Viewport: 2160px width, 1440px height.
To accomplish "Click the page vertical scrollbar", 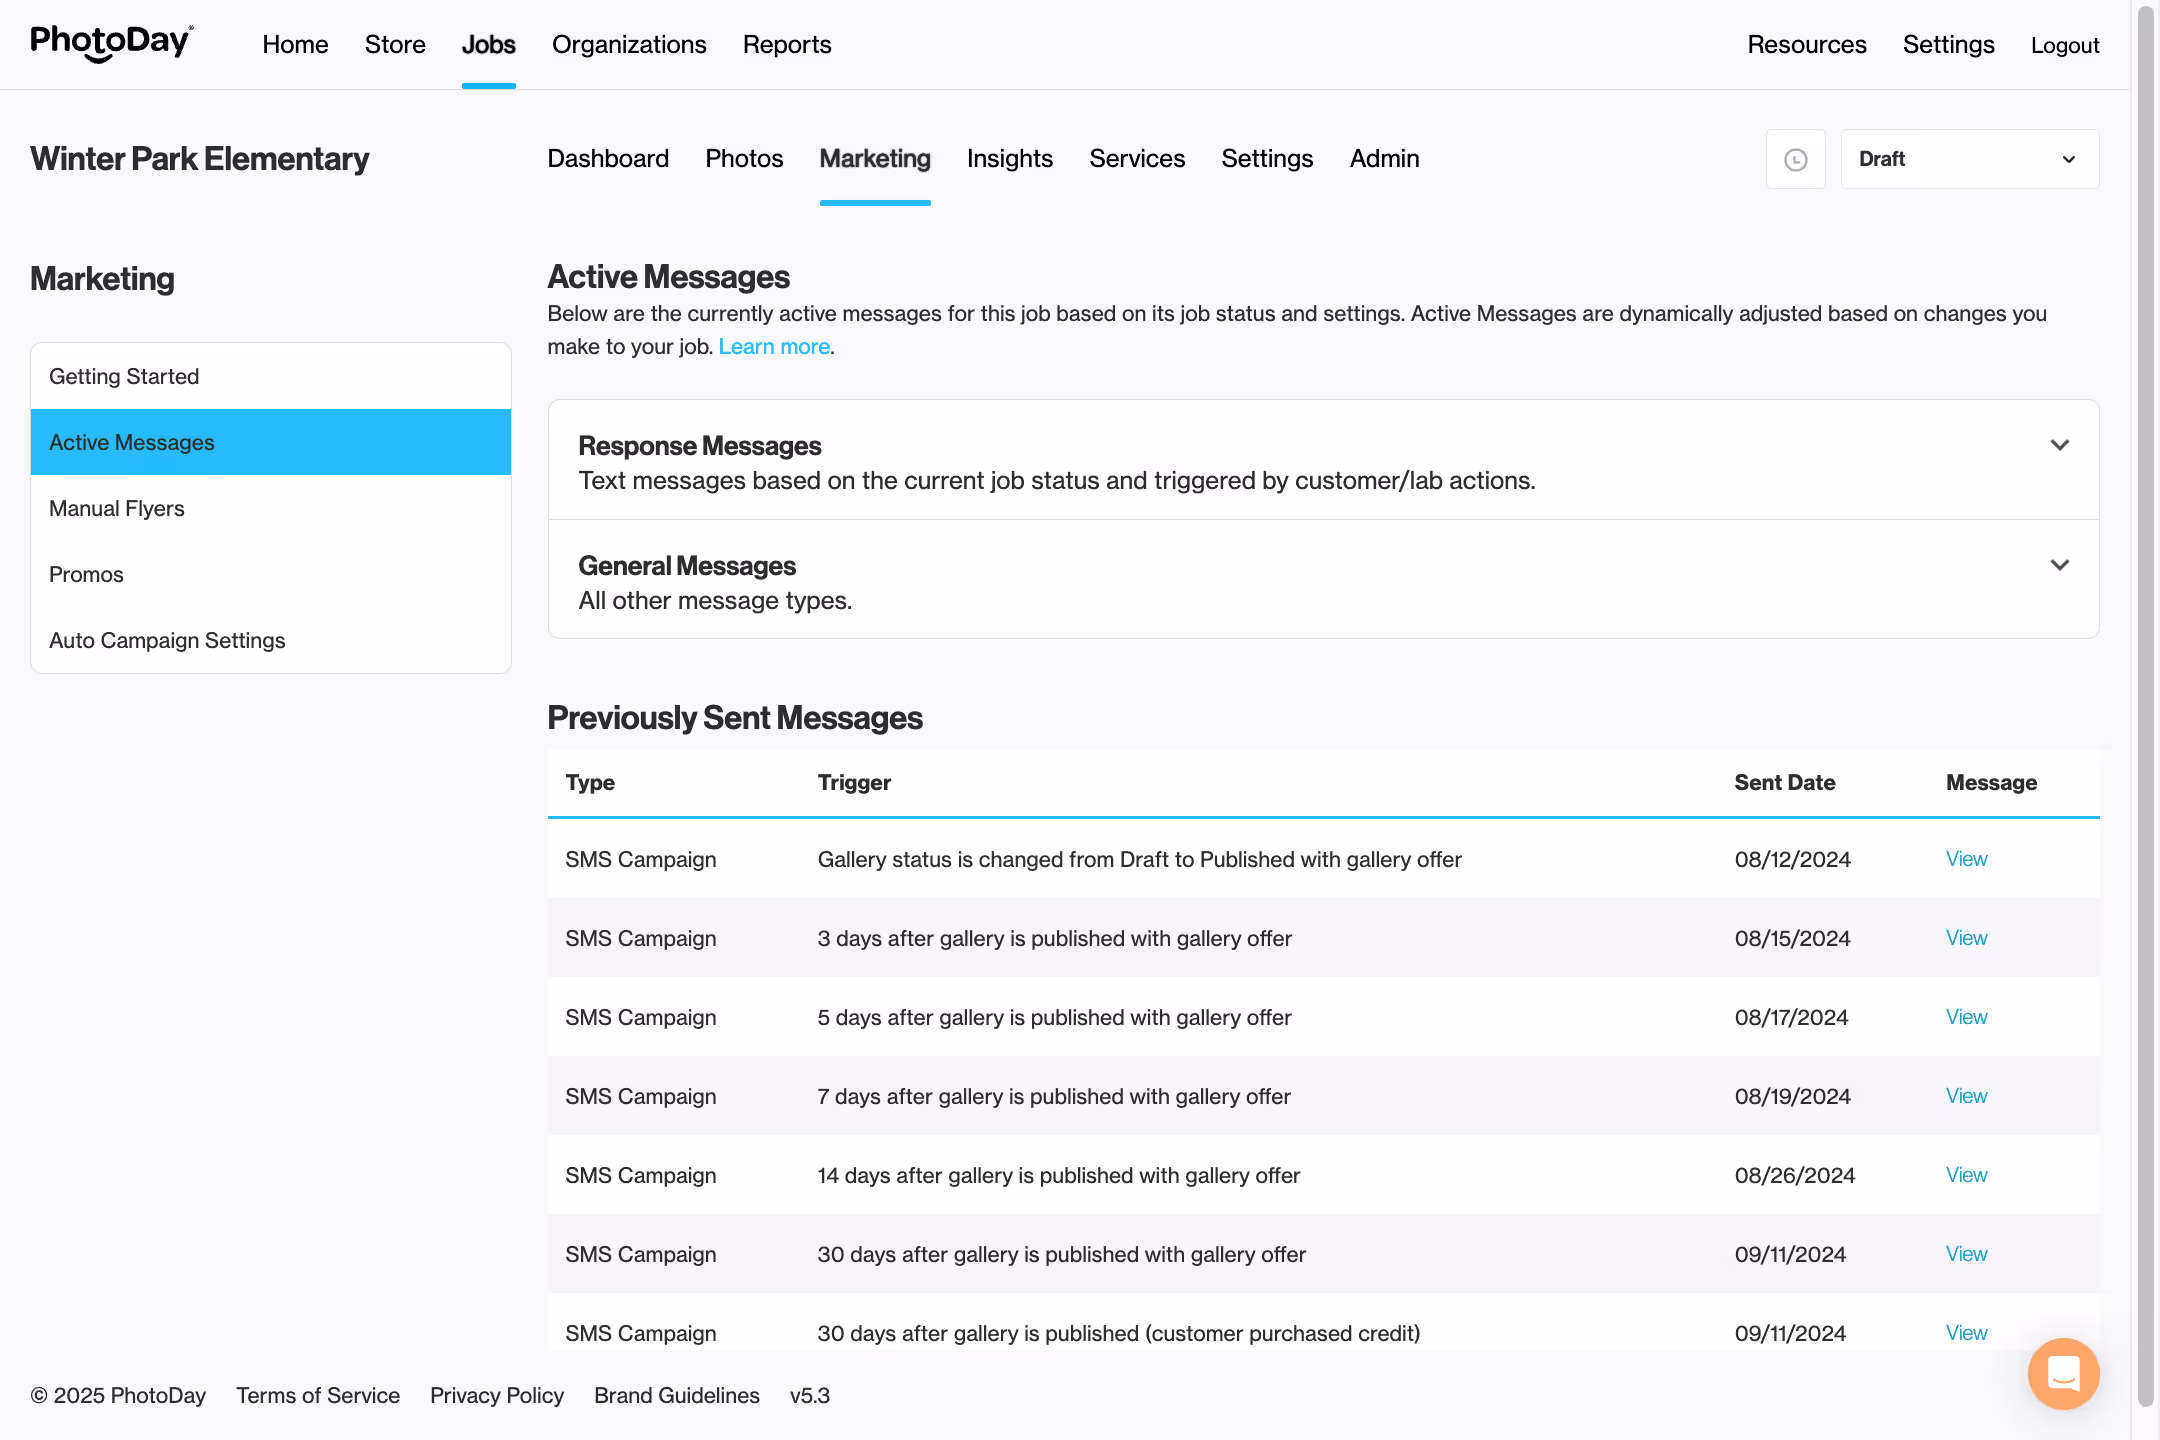I will point(2145,705).
